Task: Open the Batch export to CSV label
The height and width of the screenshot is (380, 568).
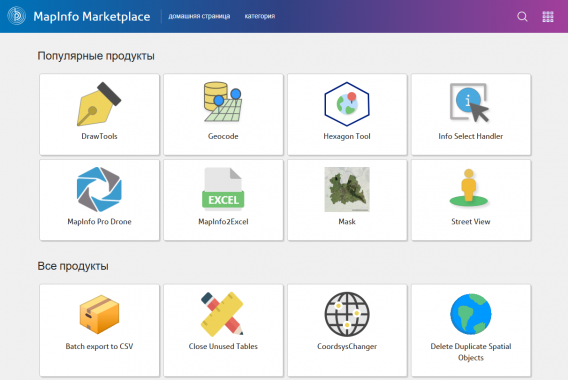Action: click(x=99, y=346)
